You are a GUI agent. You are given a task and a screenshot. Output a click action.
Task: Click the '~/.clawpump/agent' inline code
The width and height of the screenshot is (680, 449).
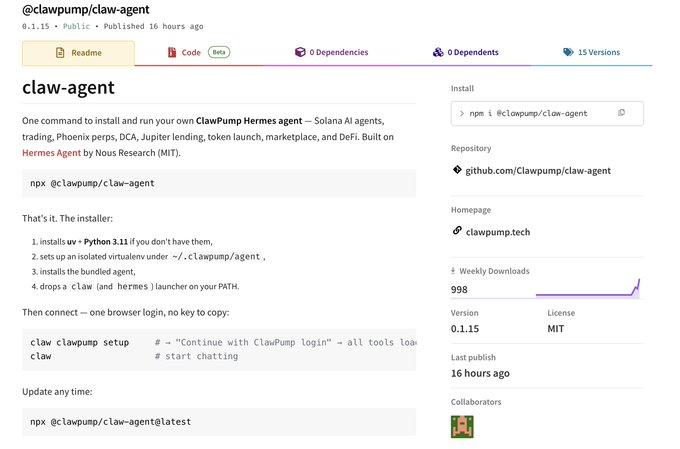216,256
